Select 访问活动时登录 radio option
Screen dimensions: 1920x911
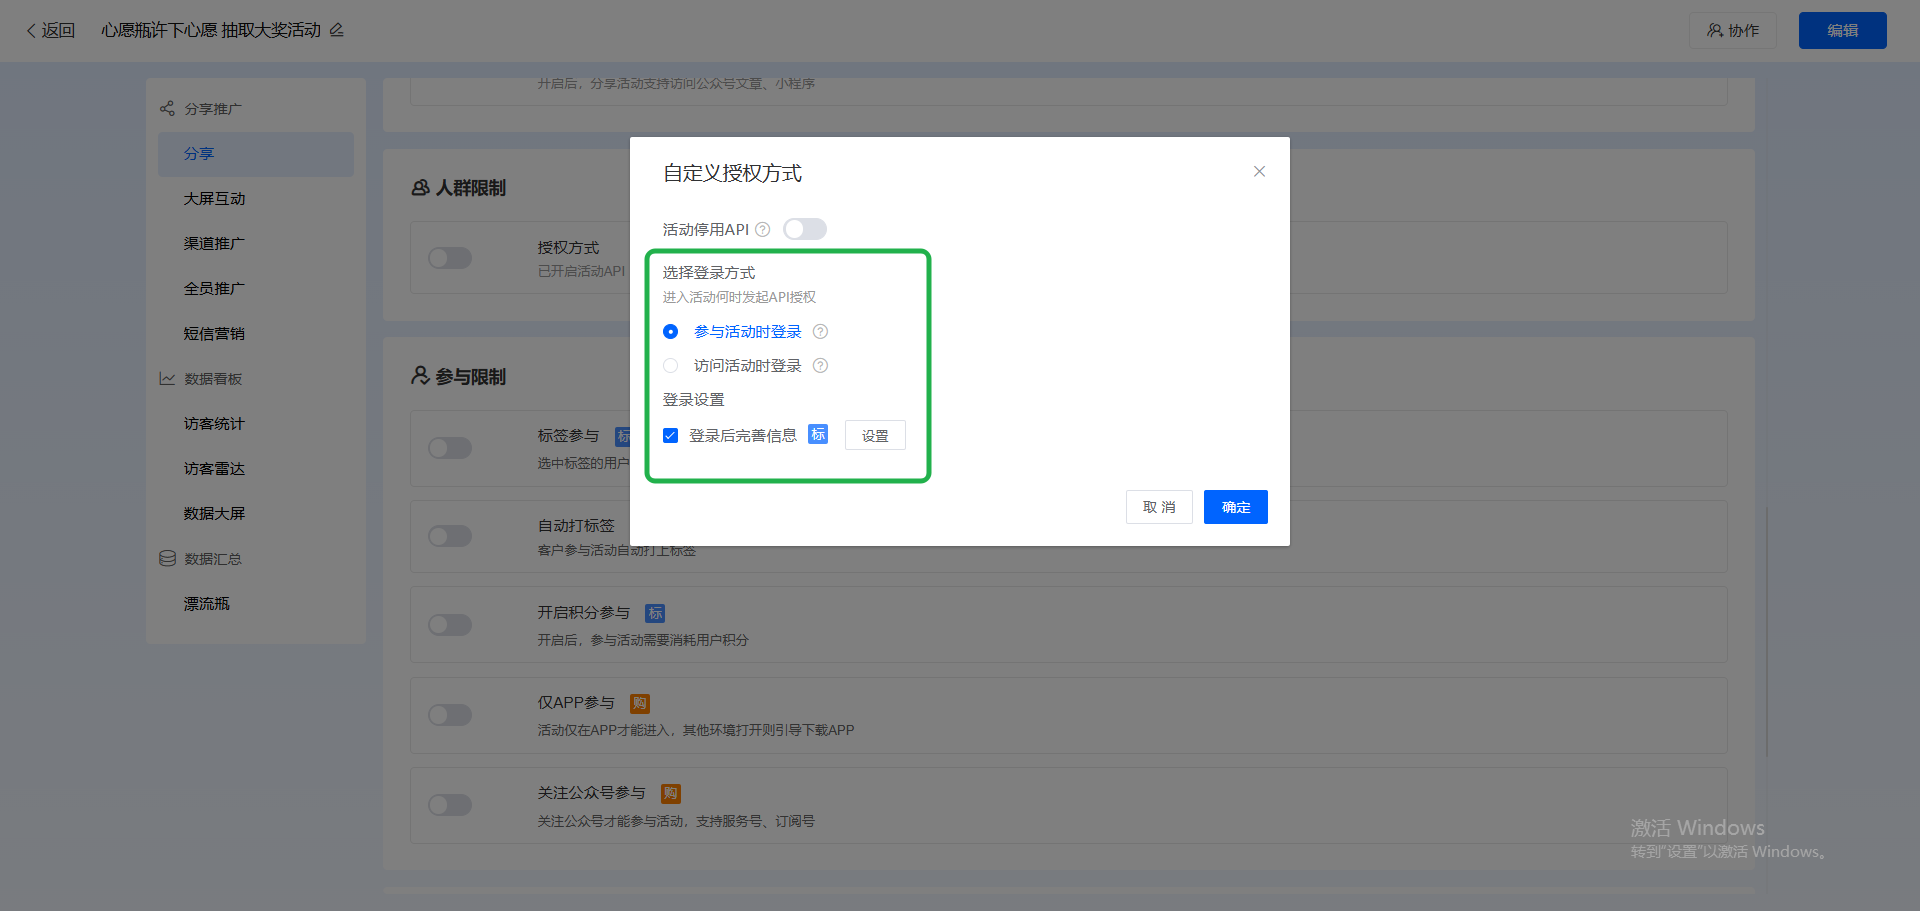point(671,366)
